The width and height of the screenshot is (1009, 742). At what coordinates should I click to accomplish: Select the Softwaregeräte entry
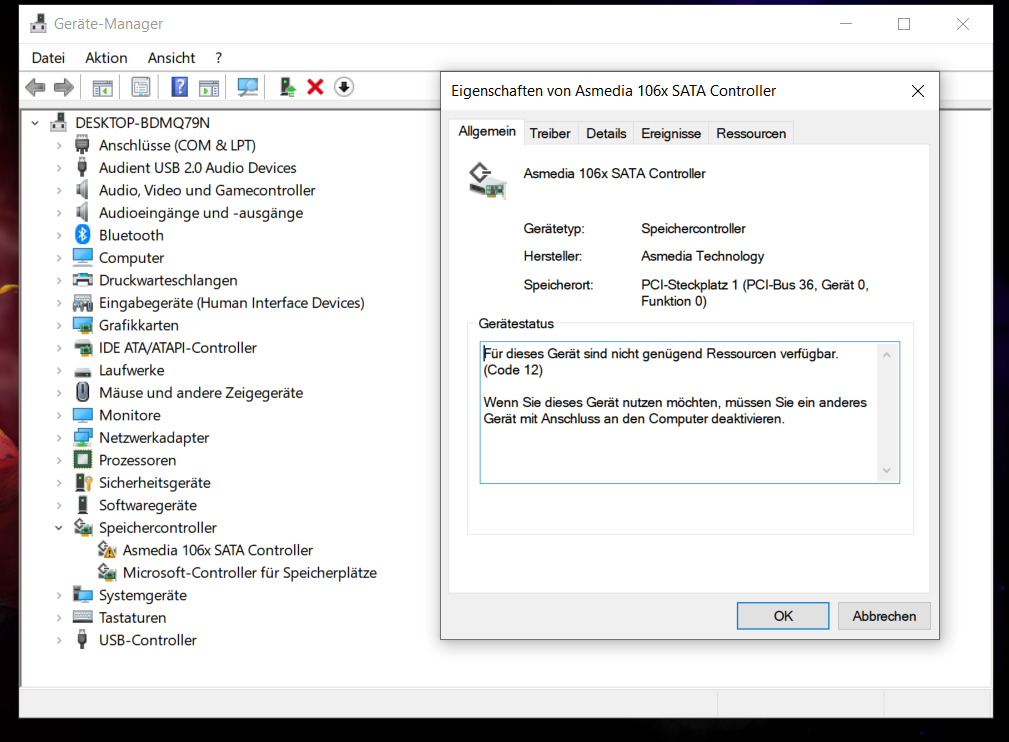click(148, 505)
